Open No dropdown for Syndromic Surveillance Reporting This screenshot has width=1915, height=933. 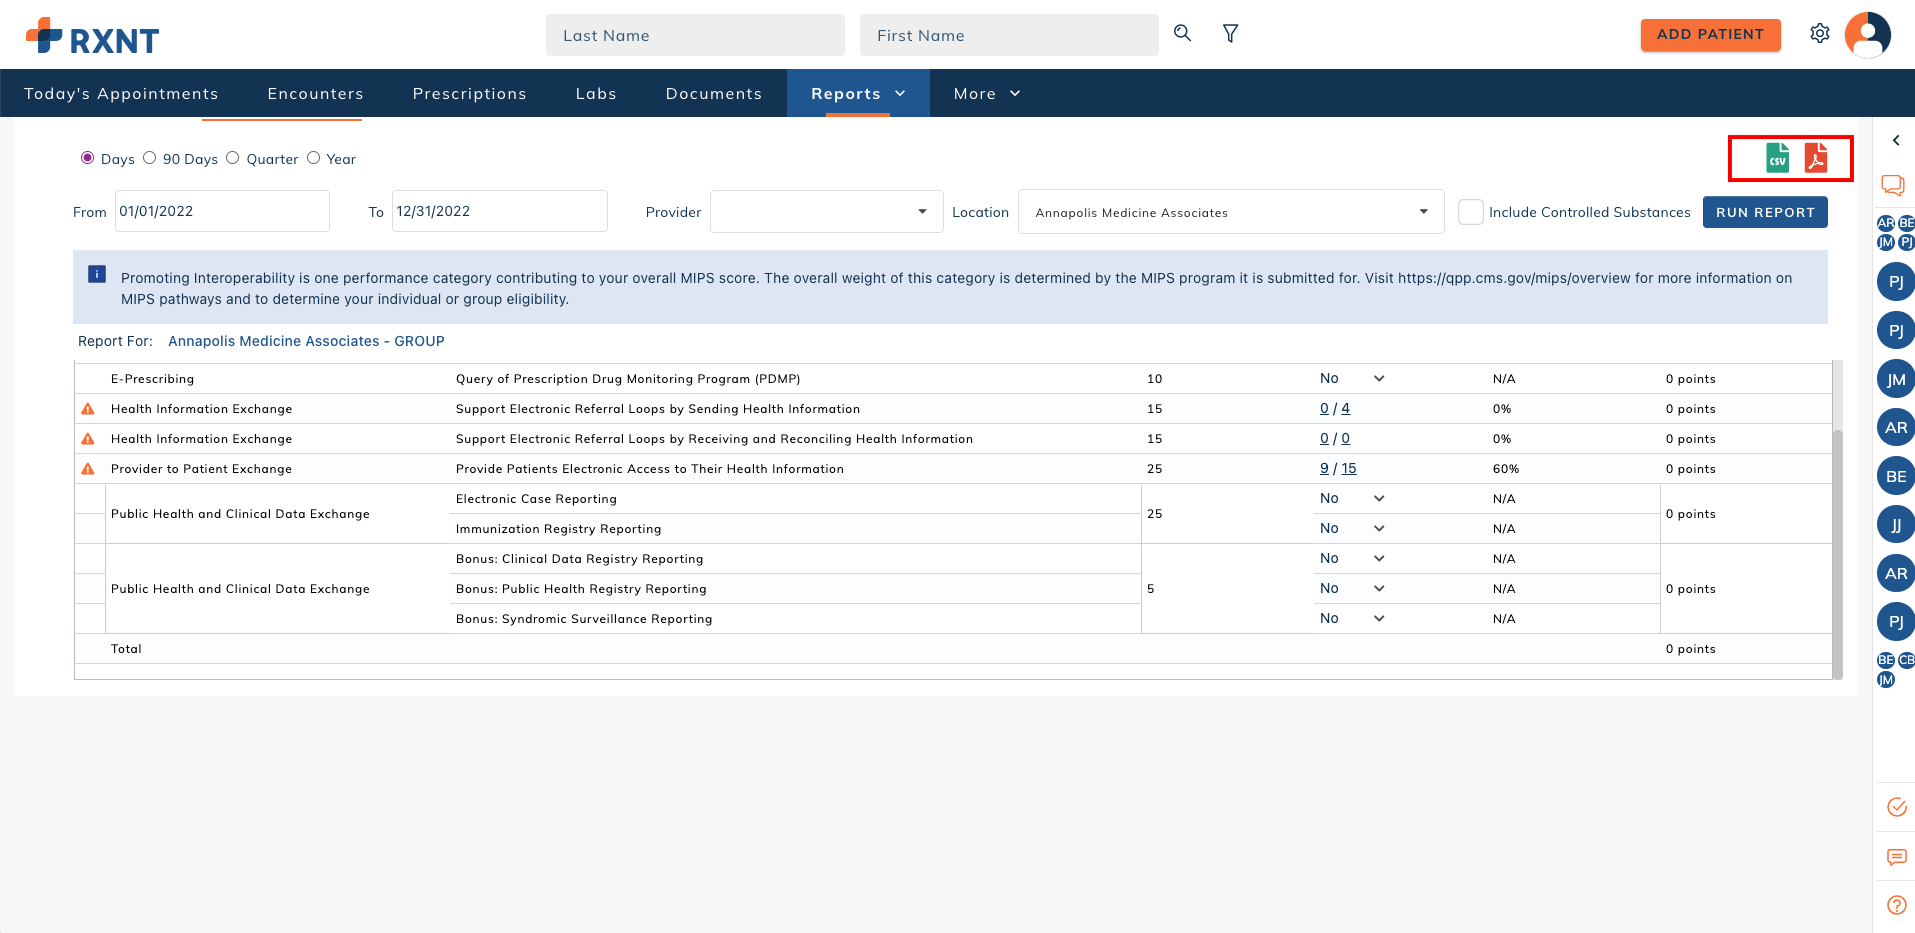(1352, 619)
